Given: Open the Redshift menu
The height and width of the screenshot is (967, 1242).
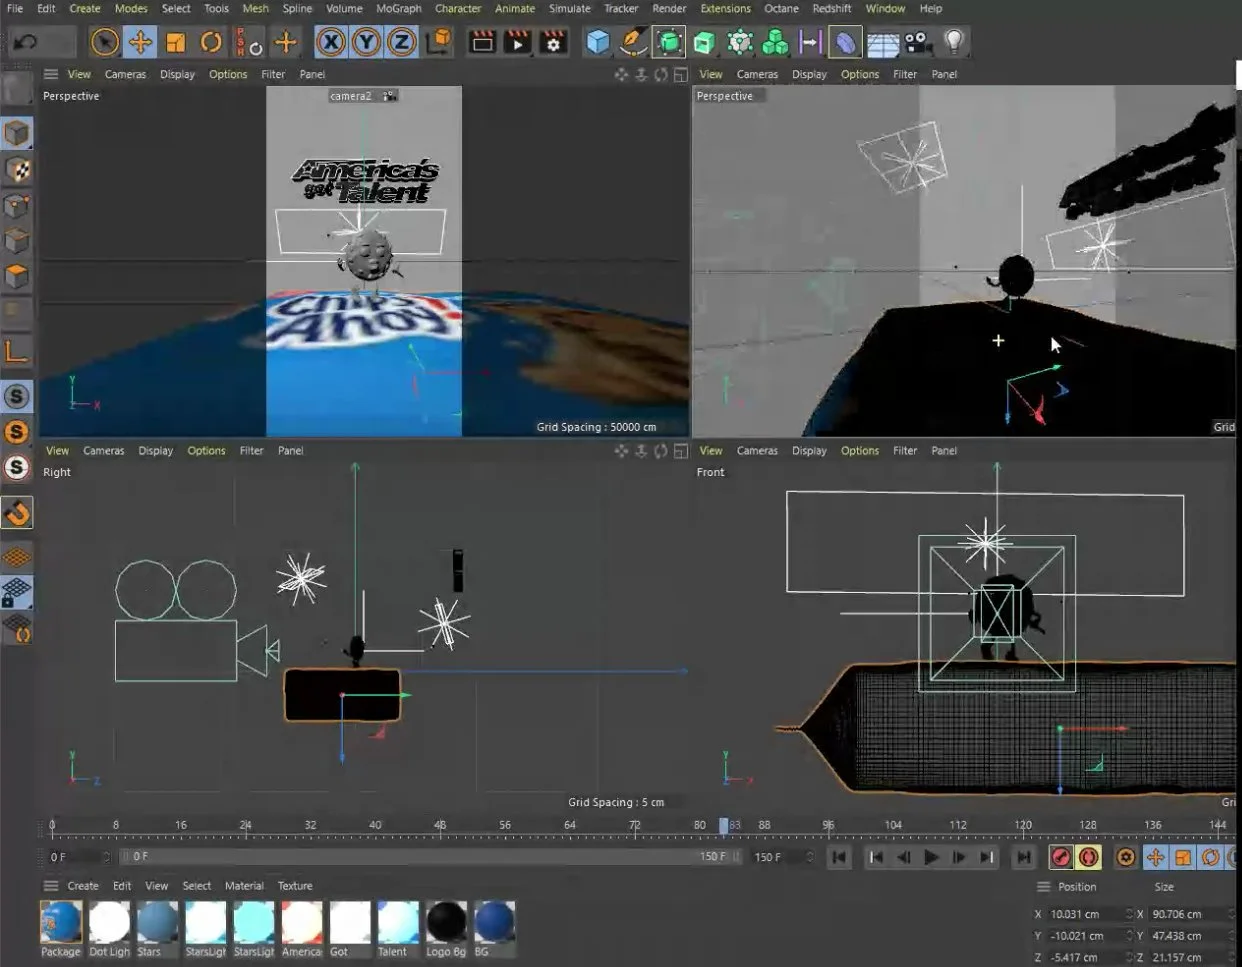Looking at the screenshot, I should pos(832,8).
